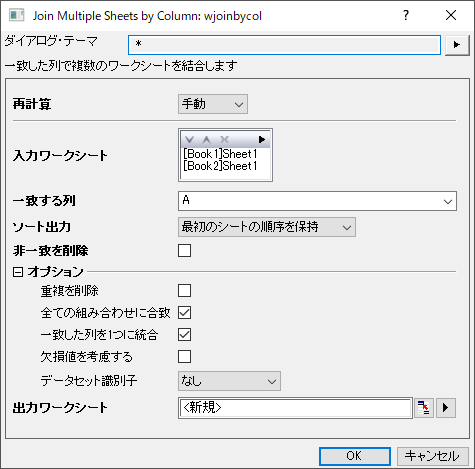475x469 pixels.
Task: Click the 一致する列 label
Action: [44, 201]
